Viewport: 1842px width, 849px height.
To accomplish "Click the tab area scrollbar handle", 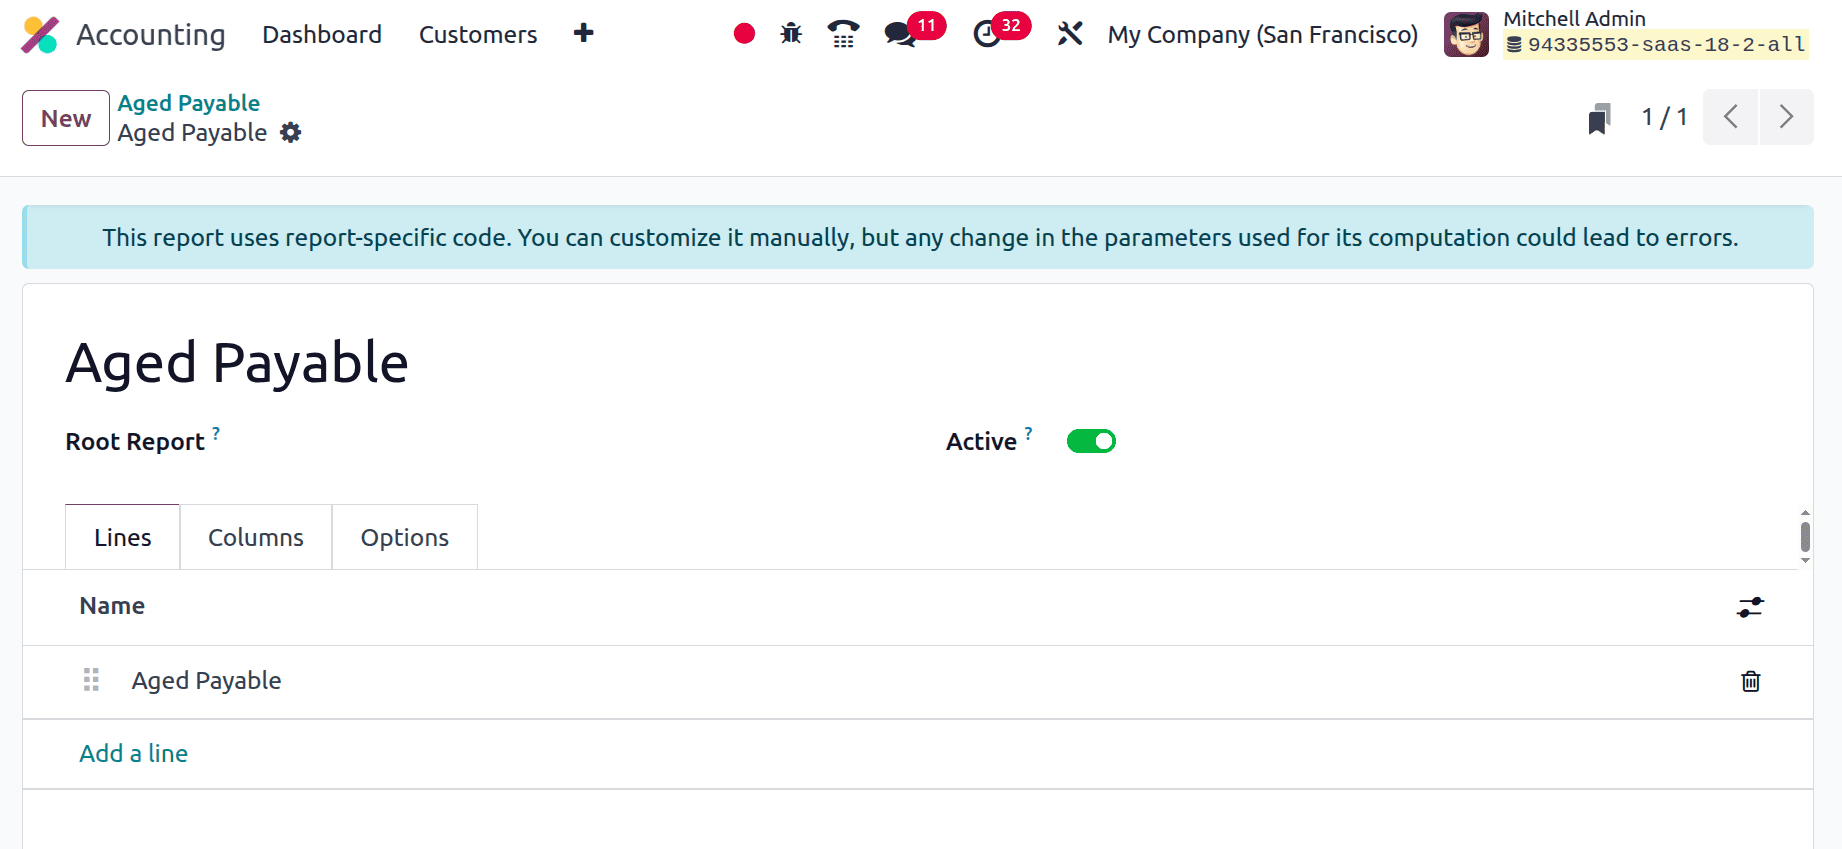I will click(1805, 536).
